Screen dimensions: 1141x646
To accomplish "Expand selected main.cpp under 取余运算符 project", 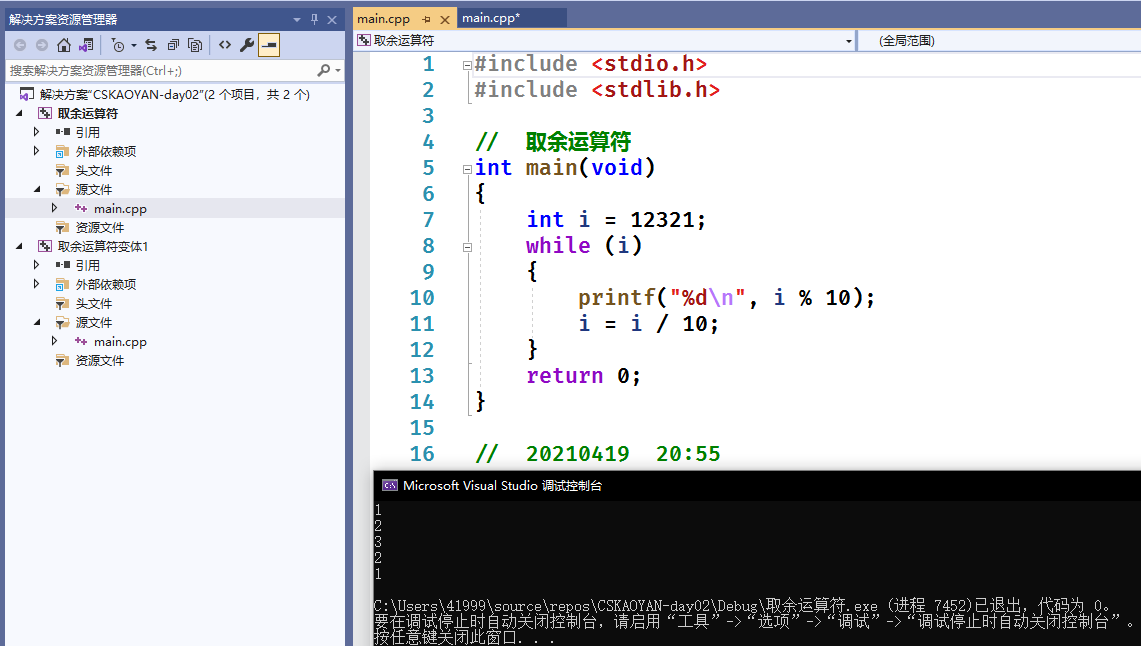I will point(55,208).
